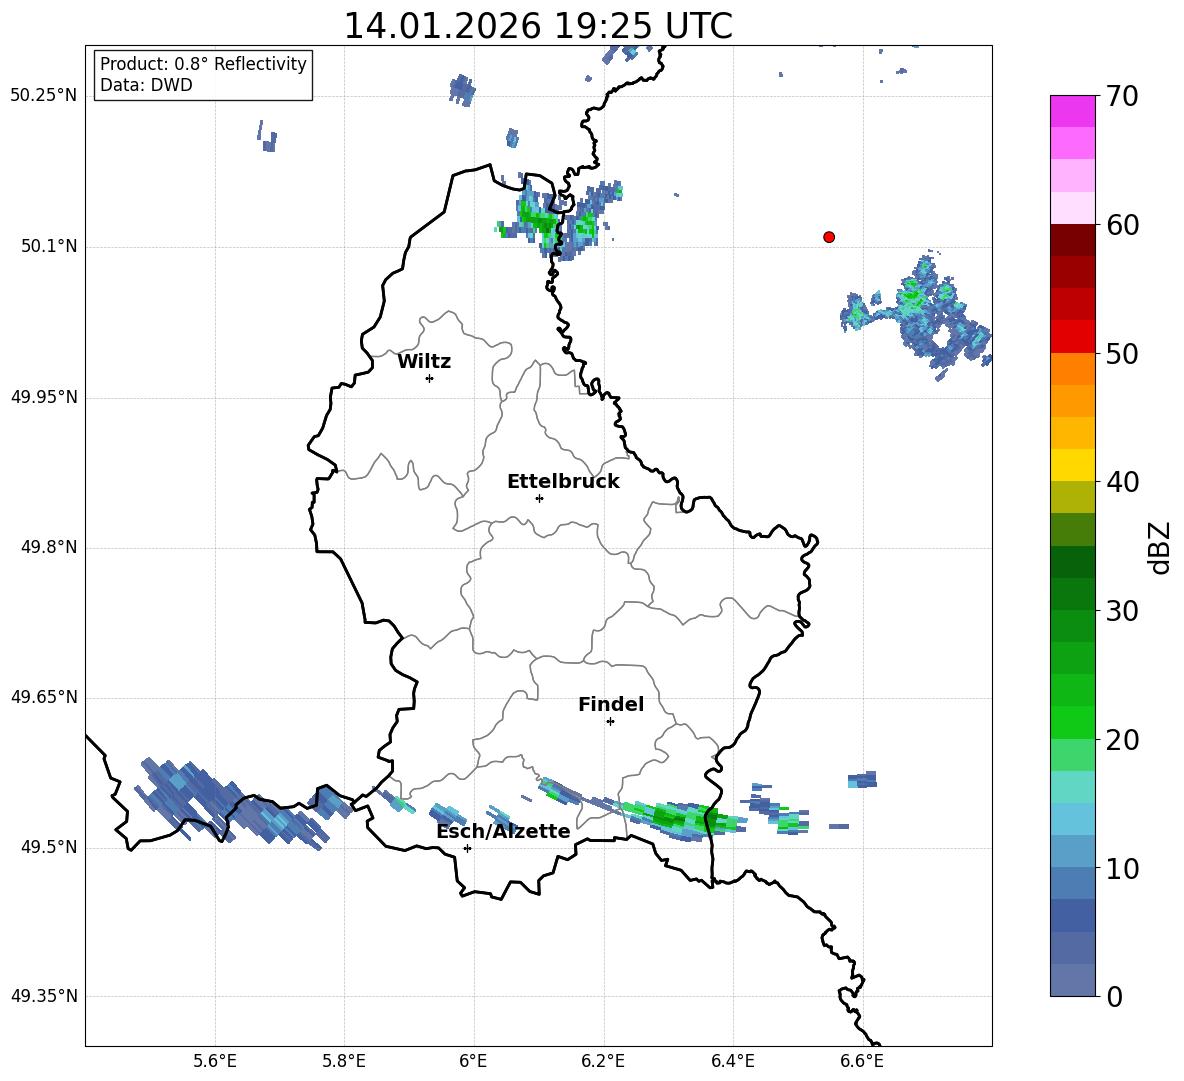This screenshot has width=1184, height=1081.
Task: Click the Ettelbruck station cross marker
Action: pyautogui.click(x=539, y=498)
